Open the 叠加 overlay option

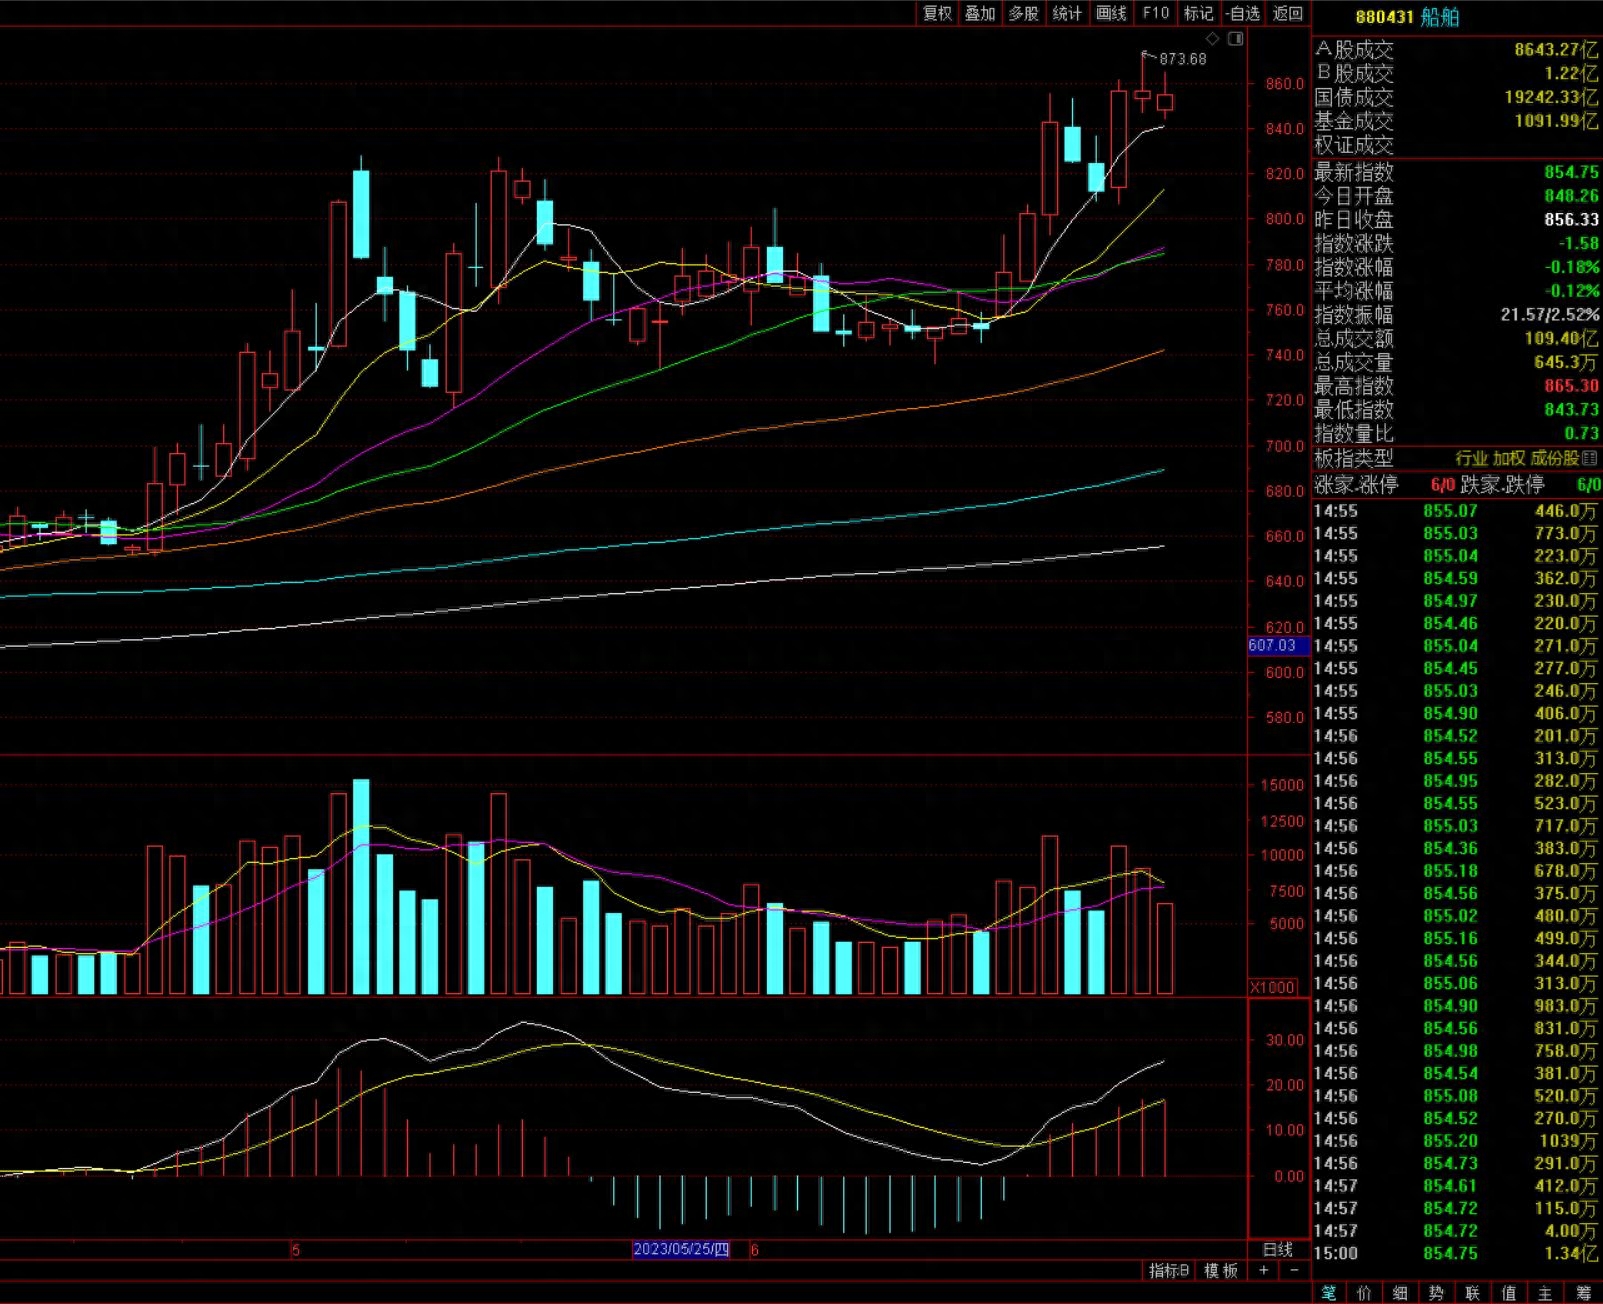point(980,13)
